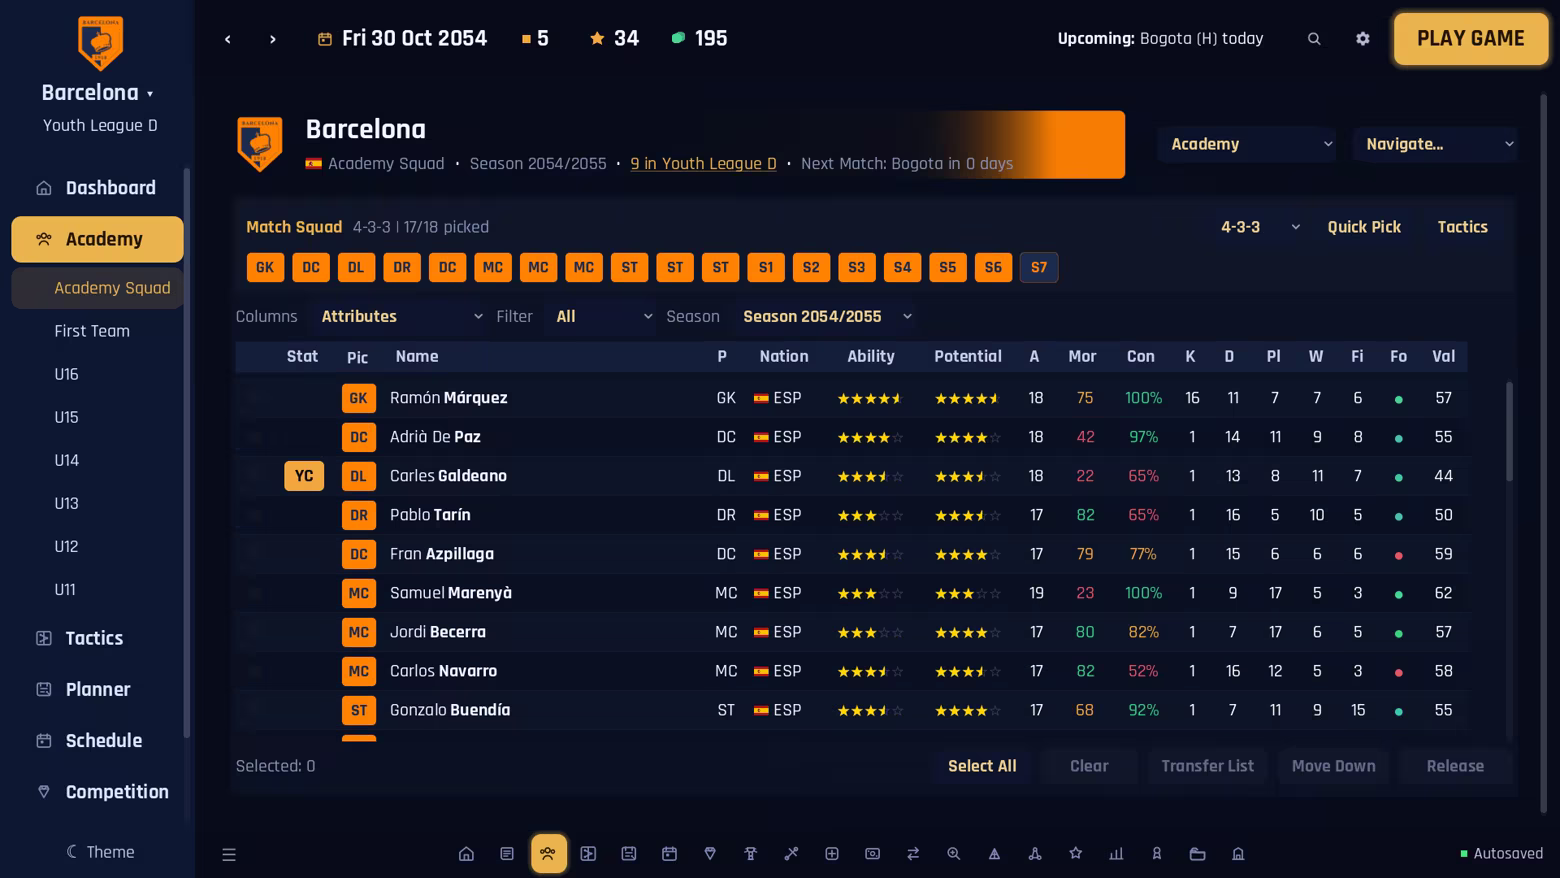Open the Season 2054/2055 dropdown
Image resolution: width=1560 pixels, height=878 pixels.
826,317
